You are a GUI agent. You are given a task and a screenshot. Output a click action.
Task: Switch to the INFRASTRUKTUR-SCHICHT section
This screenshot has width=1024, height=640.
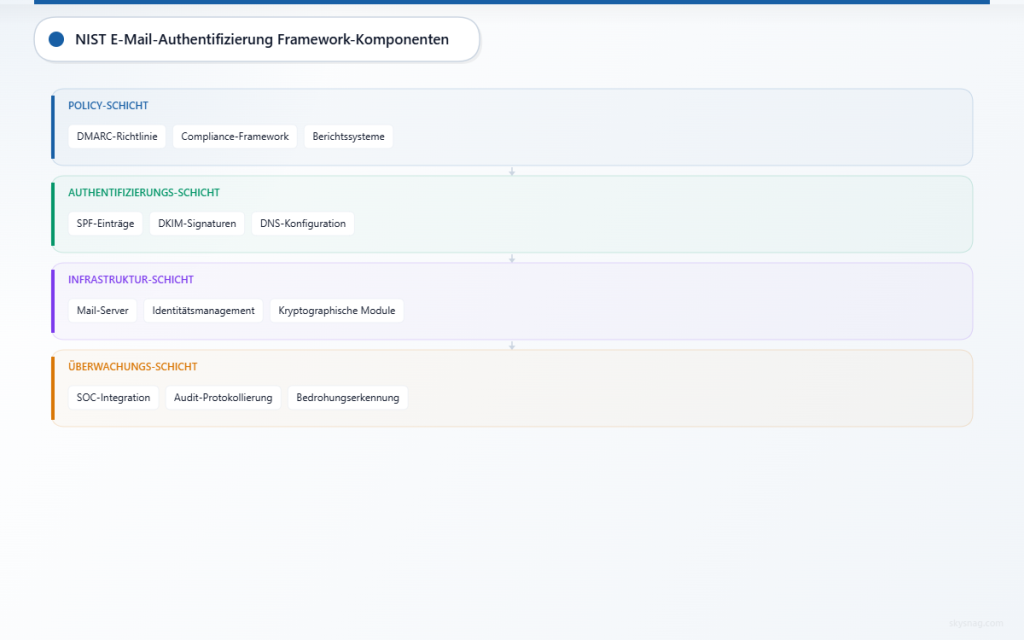click(131, 279)
